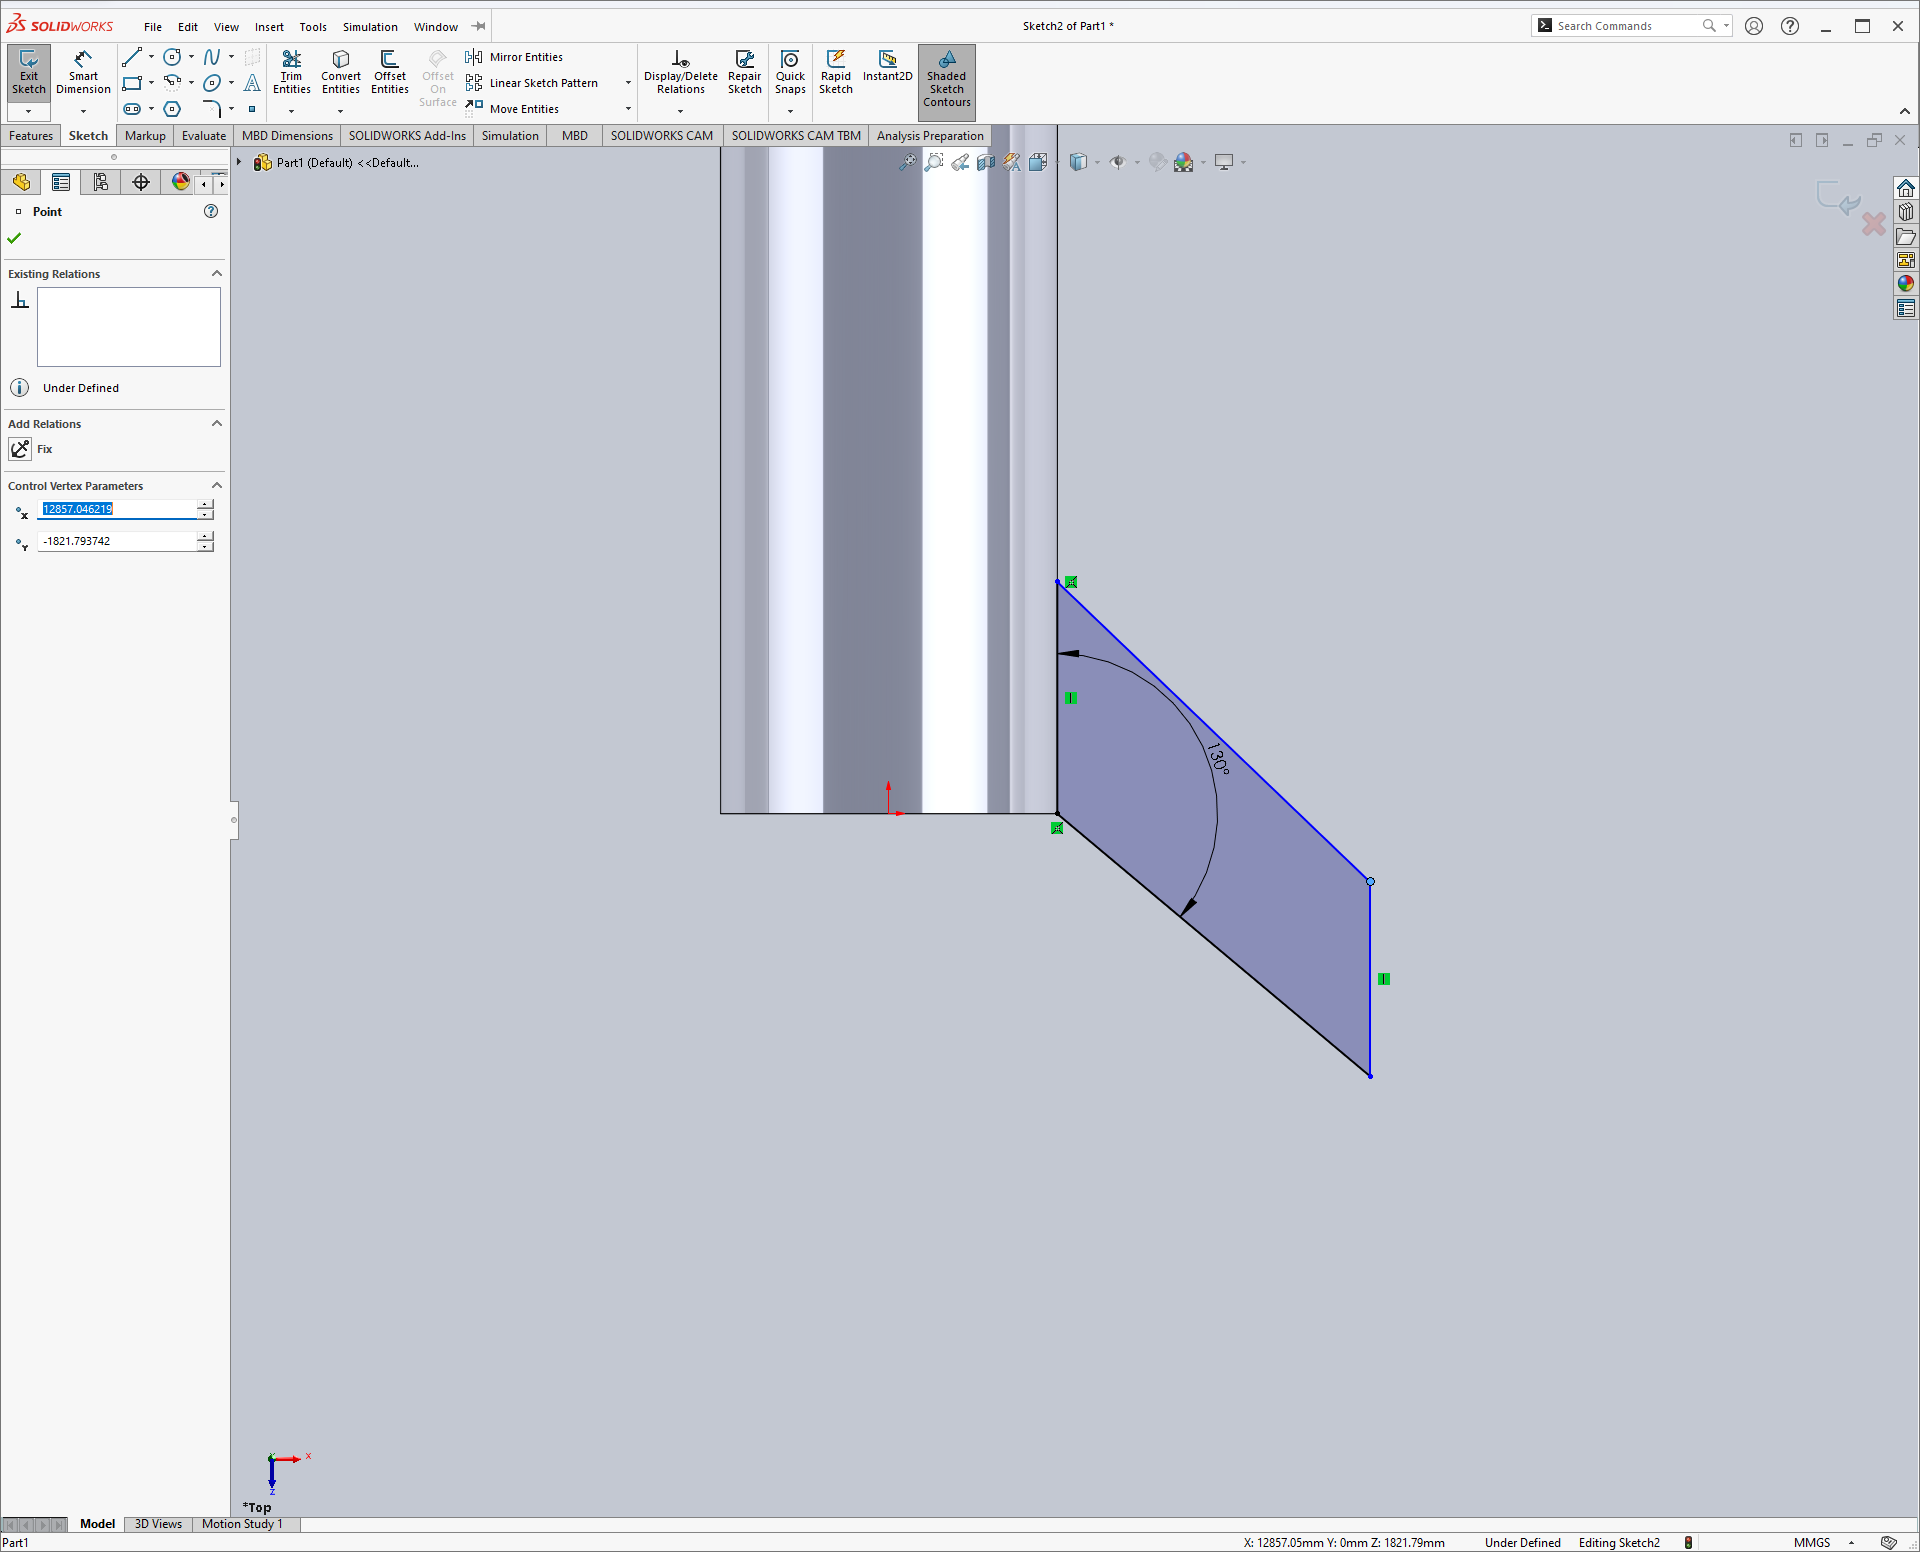Select the Corner Rectangle tool
This screenshot has height=1552, width=1920.
[132, 83]
